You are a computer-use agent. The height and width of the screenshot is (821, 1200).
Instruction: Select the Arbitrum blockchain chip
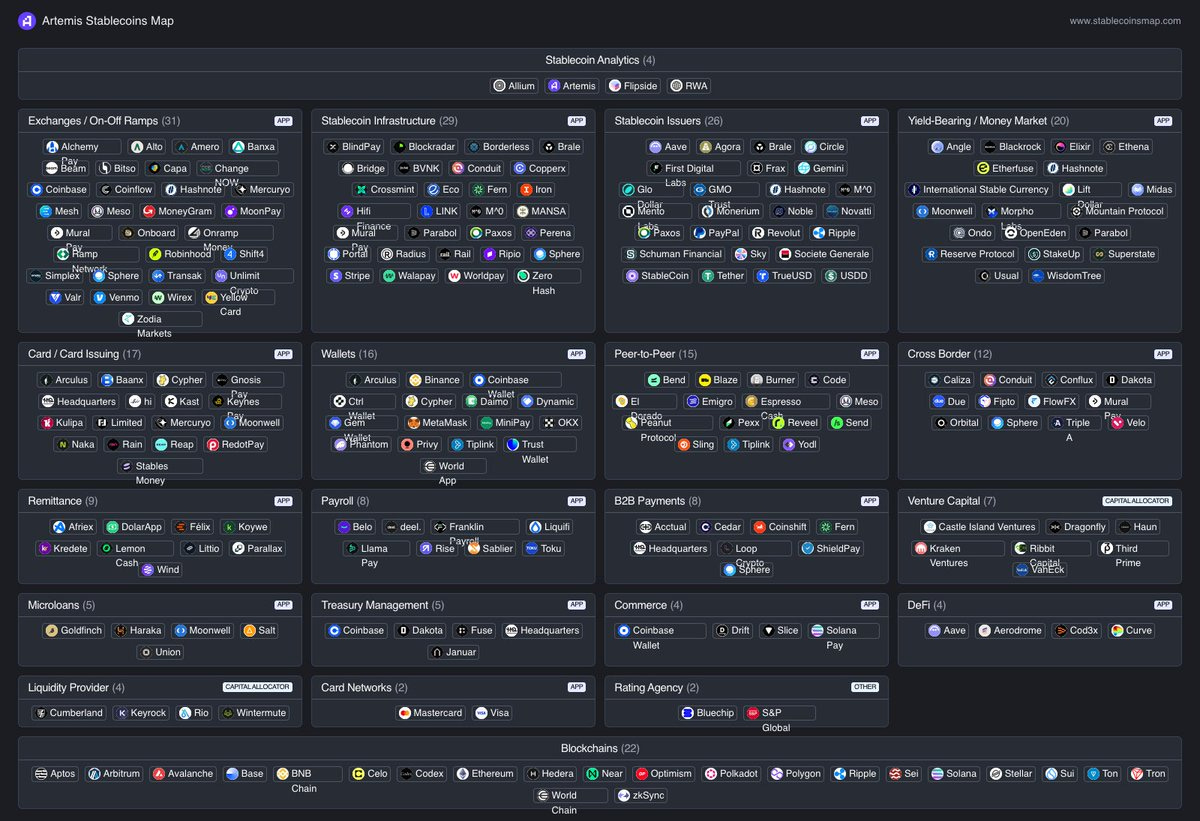[115, 774]
